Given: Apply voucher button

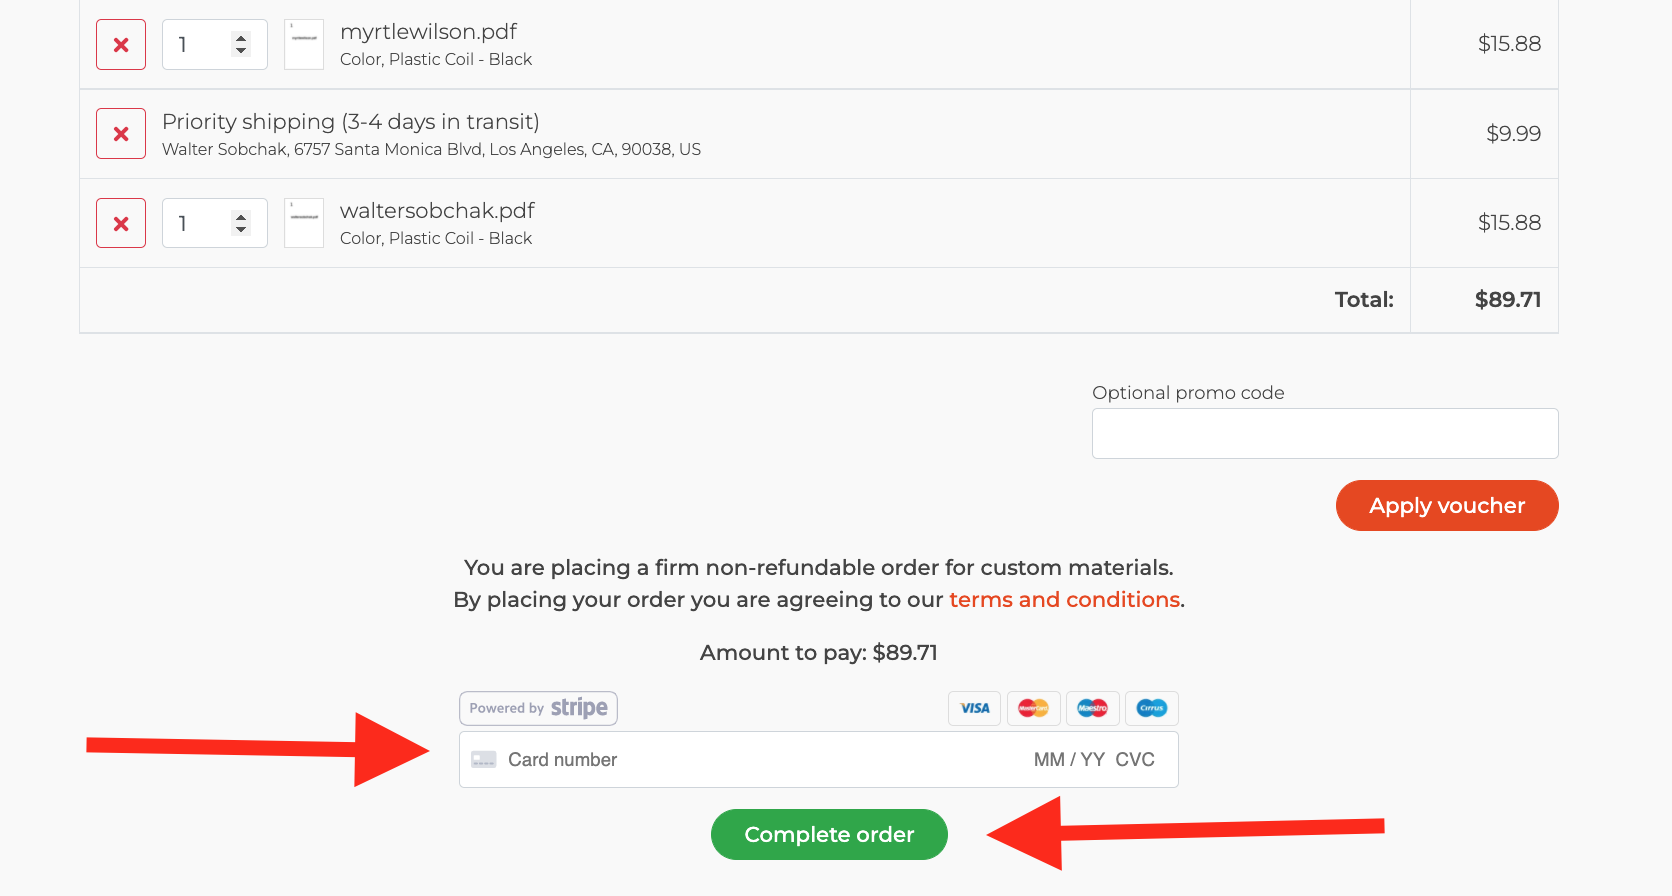Looking at the screenshot, I should [x=1447, y=506].
